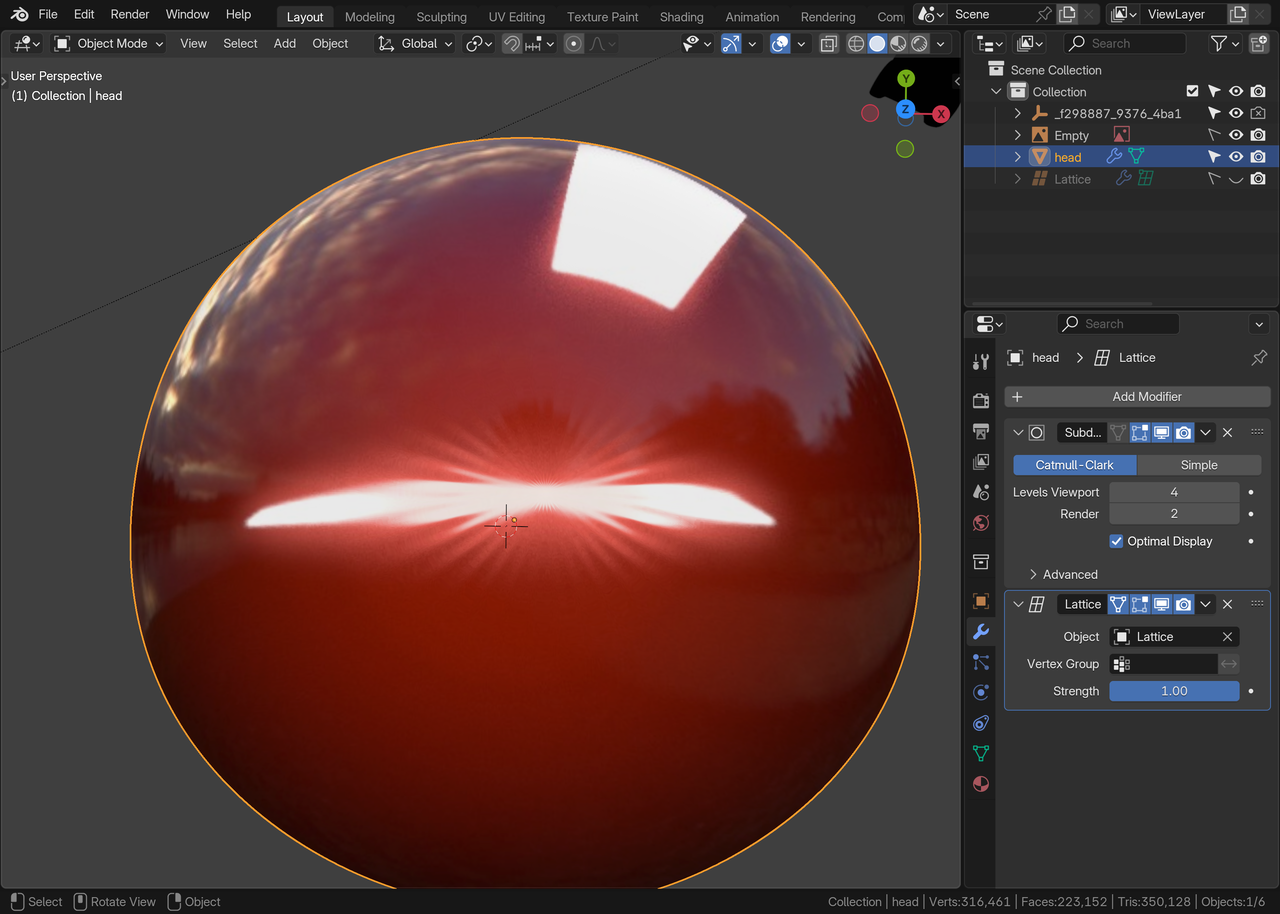This screenshot has width=1280, height=914.
Task: Click the Blender logo menu icon
Action: (x=19, y=15)
